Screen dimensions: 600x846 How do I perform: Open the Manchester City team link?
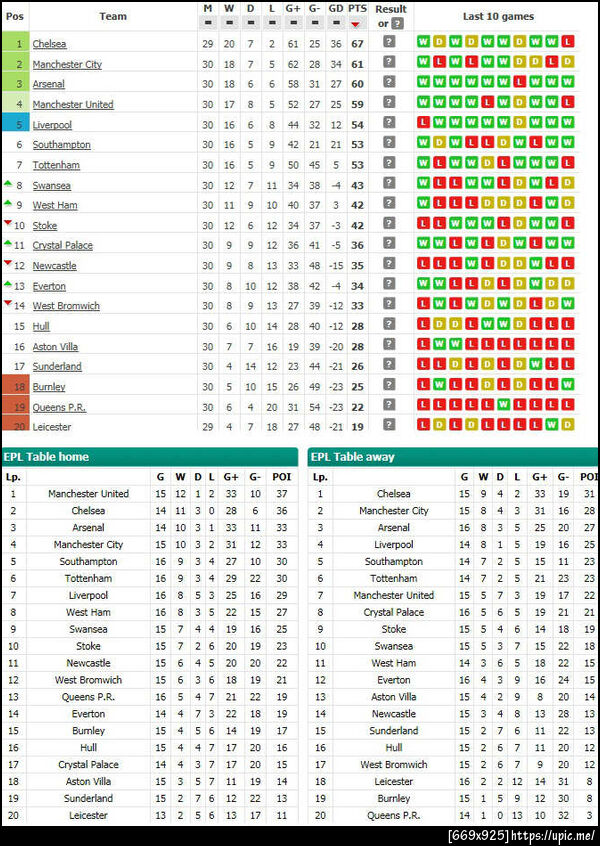point(67,64)
